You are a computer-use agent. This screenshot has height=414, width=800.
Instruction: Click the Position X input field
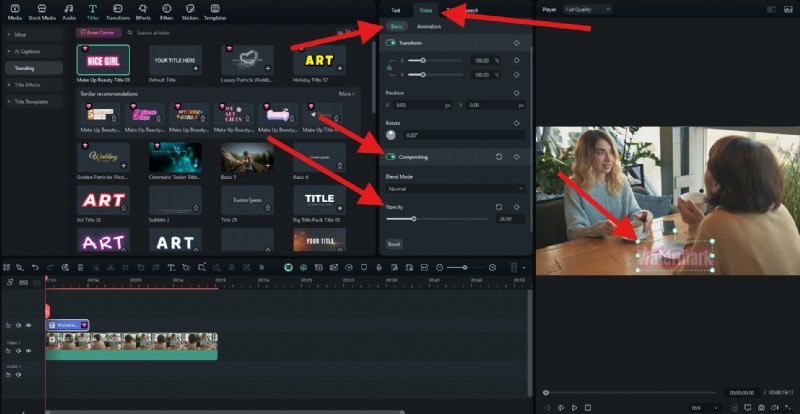(421, 105)
